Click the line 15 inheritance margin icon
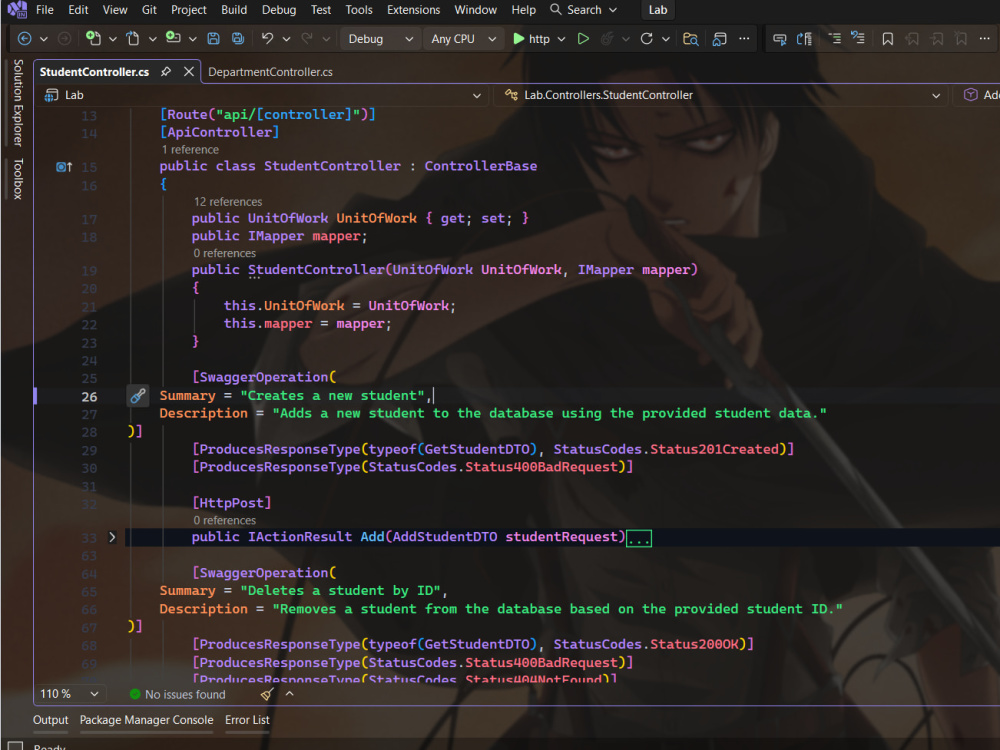This screenshot has width=1000, height=750. (x=64, y=167)
